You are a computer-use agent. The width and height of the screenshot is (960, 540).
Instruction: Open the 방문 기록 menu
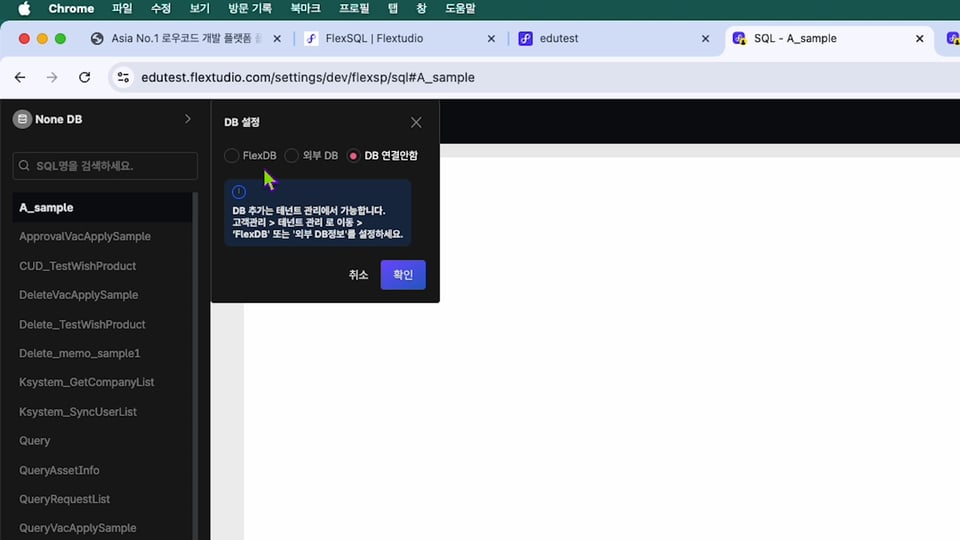pyautogui.click(x=250, y=9)
